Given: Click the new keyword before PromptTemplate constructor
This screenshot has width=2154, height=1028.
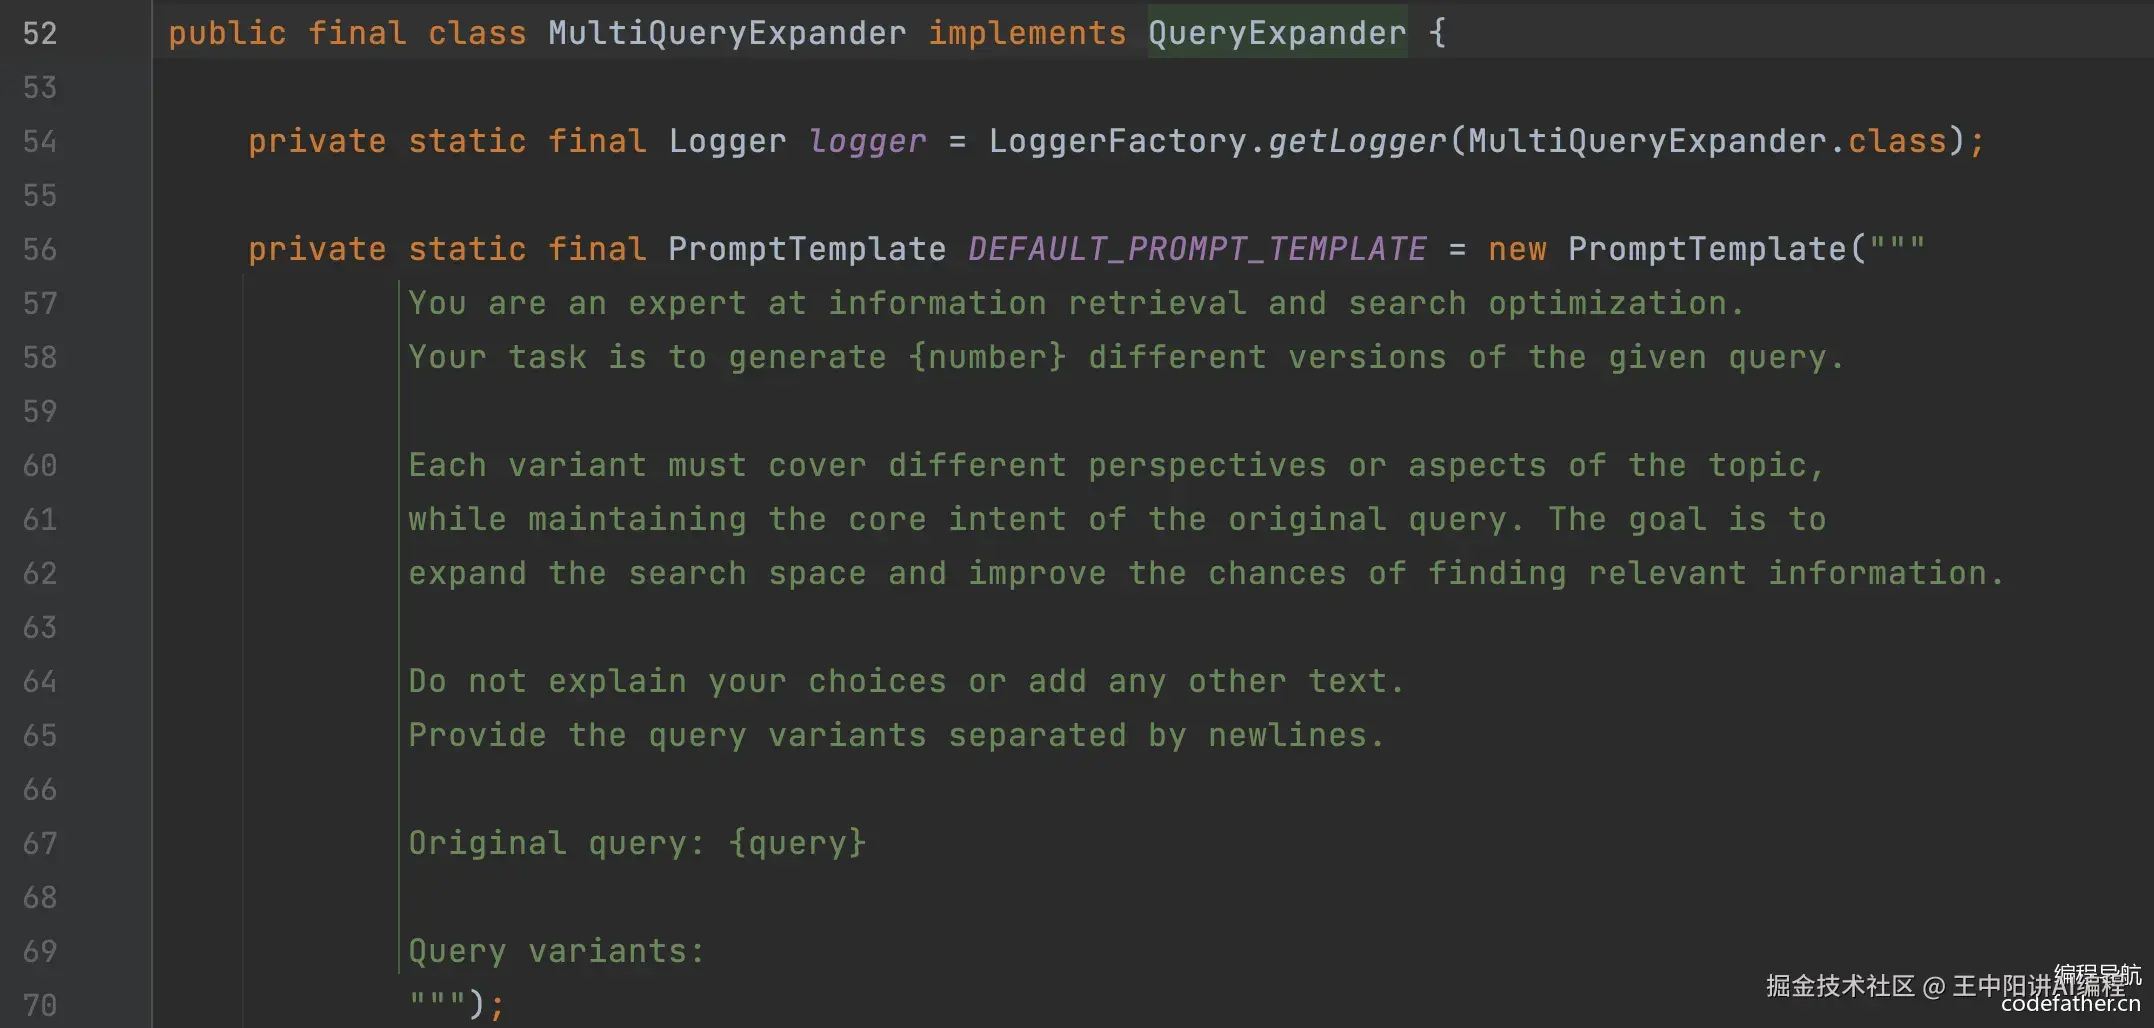Looking at the screenshot, I should point(1517,249).
